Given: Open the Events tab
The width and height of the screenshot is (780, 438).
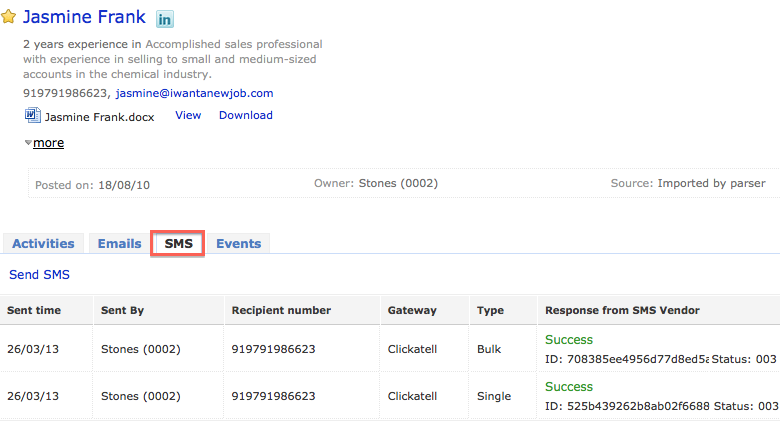Looking at the screenshot, I should coord(238,243).
